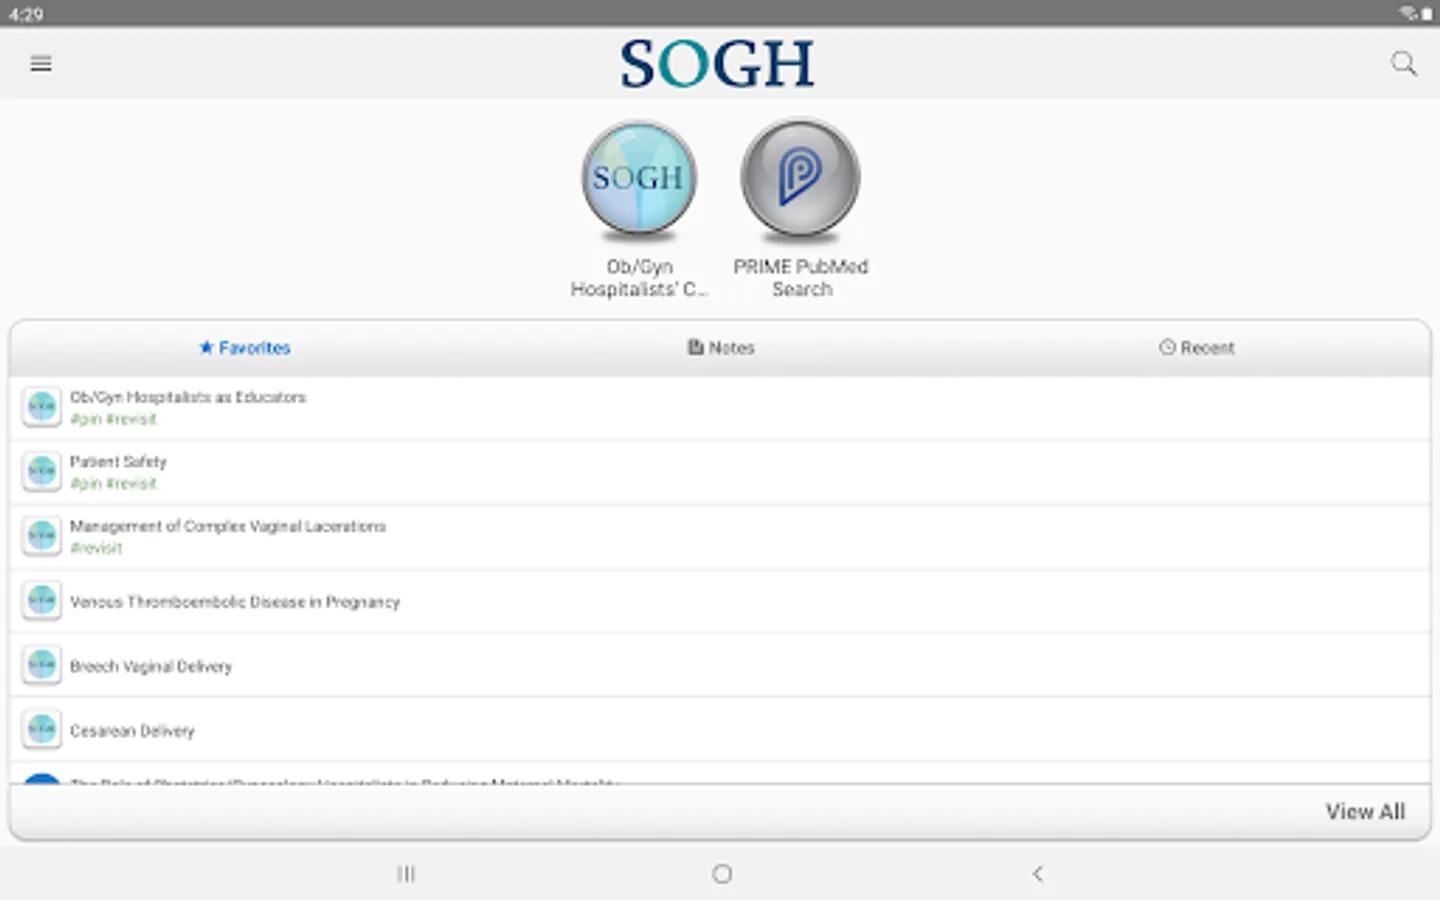
Task: Open the Breech Vaginal Delivery entry
Action: pyautogui.click(x=720, y=666)
